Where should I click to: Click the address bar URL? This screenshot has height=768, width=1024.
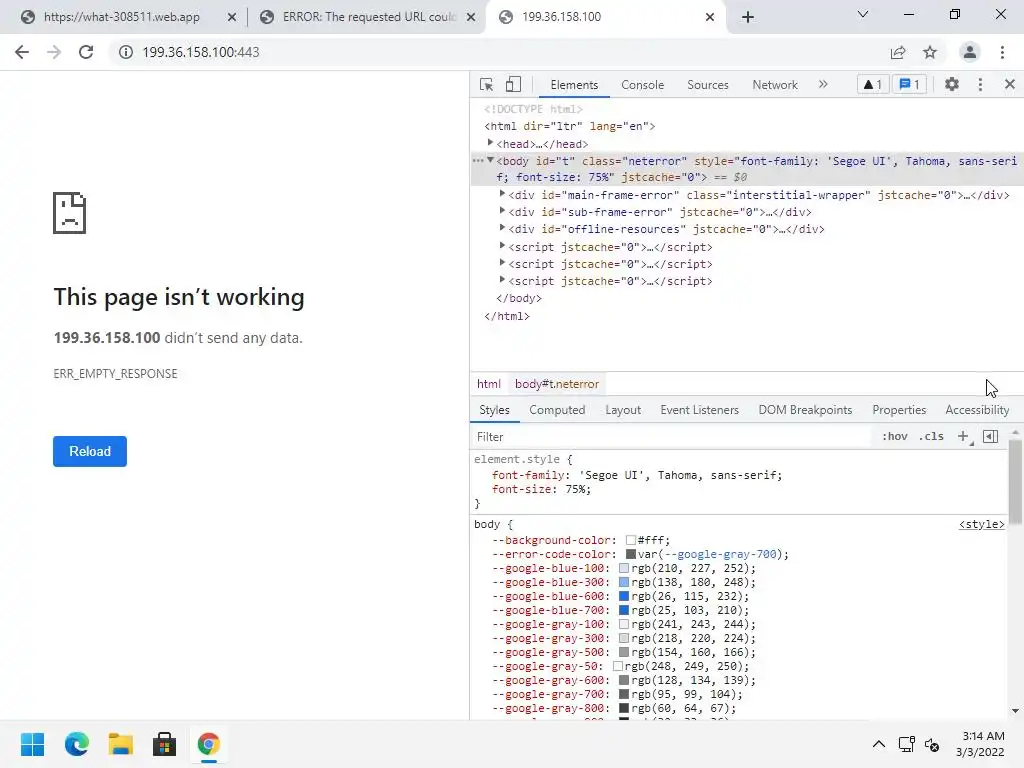pyautogui.click(x=201, y=52)
